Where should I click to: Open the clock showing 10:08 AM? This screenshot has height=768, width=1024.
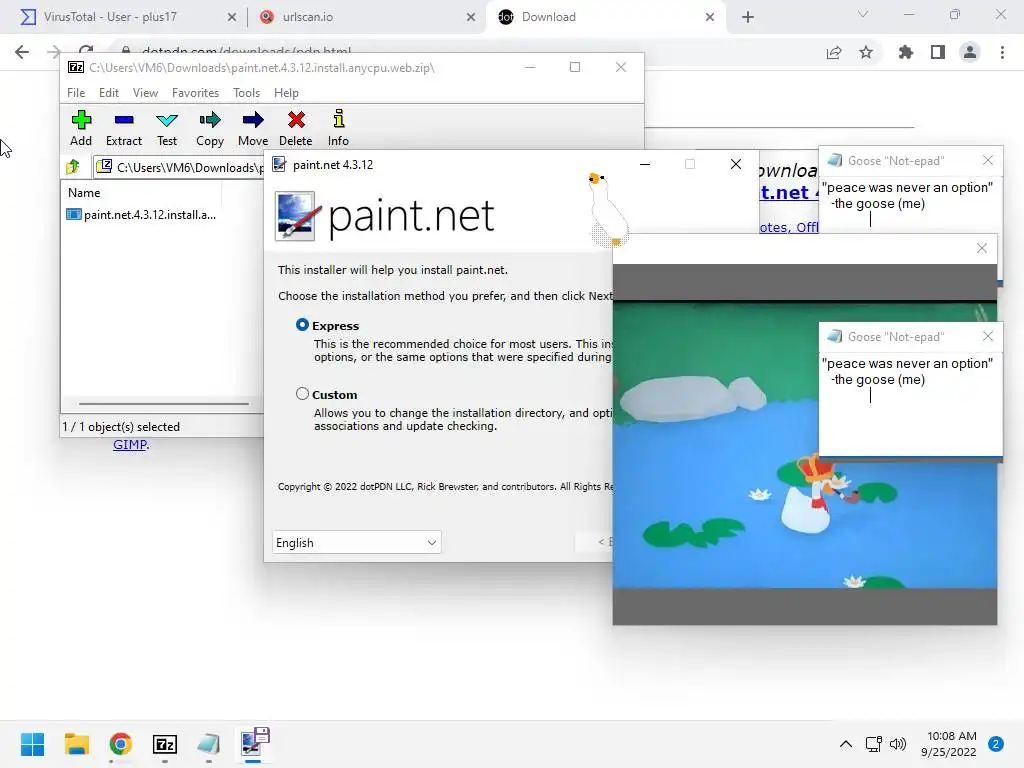949,744
